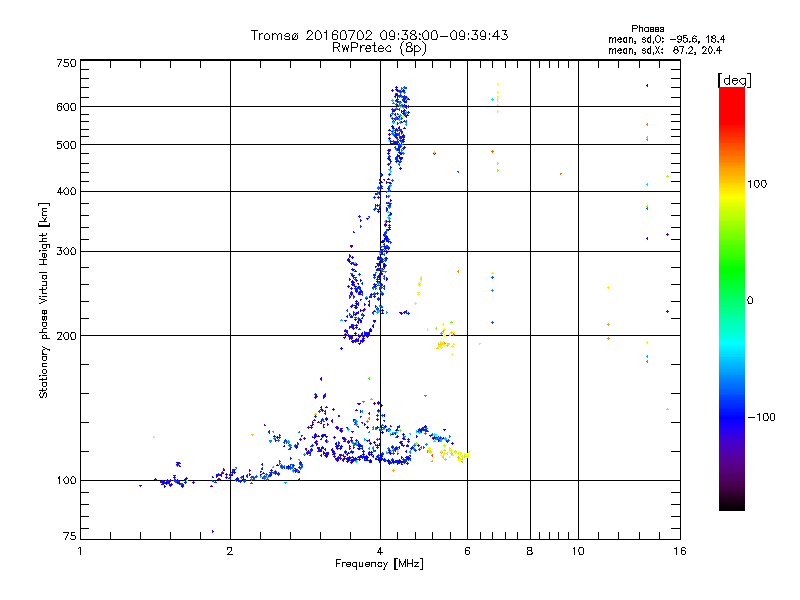Image resolution: width=800 pixels, height=600 pixels.
Task: Click the yellow echo cluster near 5.5 MHz, 190 km
Action: click(445, 345)
